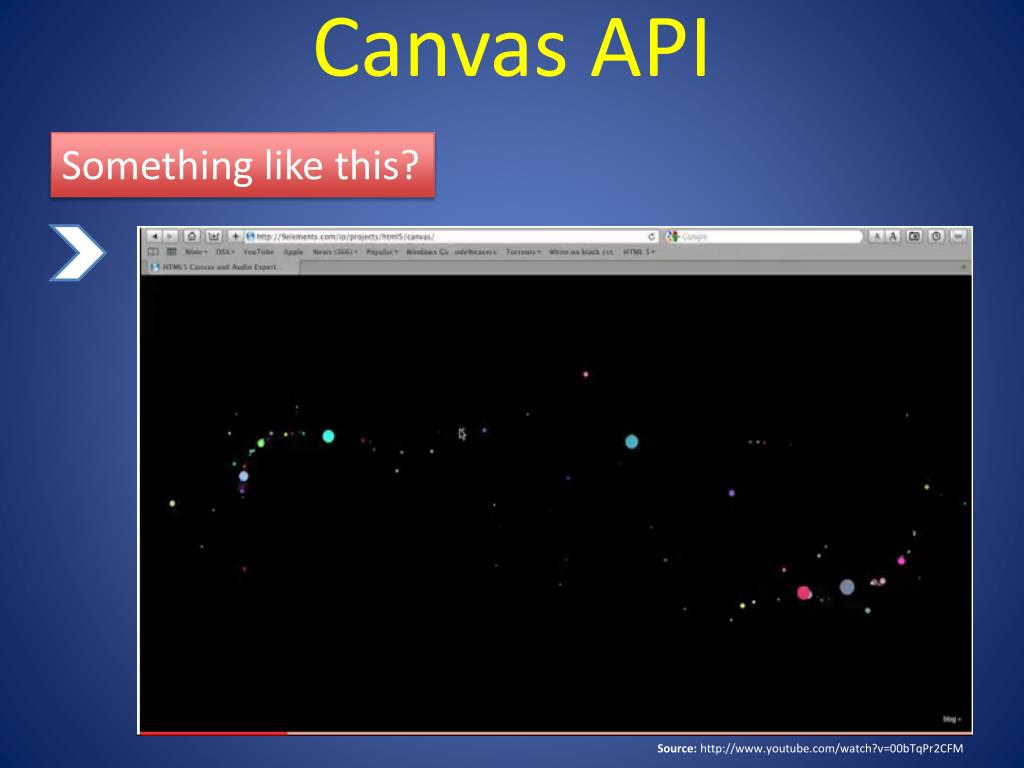Image resolution: width=1024 pixels, height=768 pixels.
Task: Open the YouTube source URL link
Action: 831,748
